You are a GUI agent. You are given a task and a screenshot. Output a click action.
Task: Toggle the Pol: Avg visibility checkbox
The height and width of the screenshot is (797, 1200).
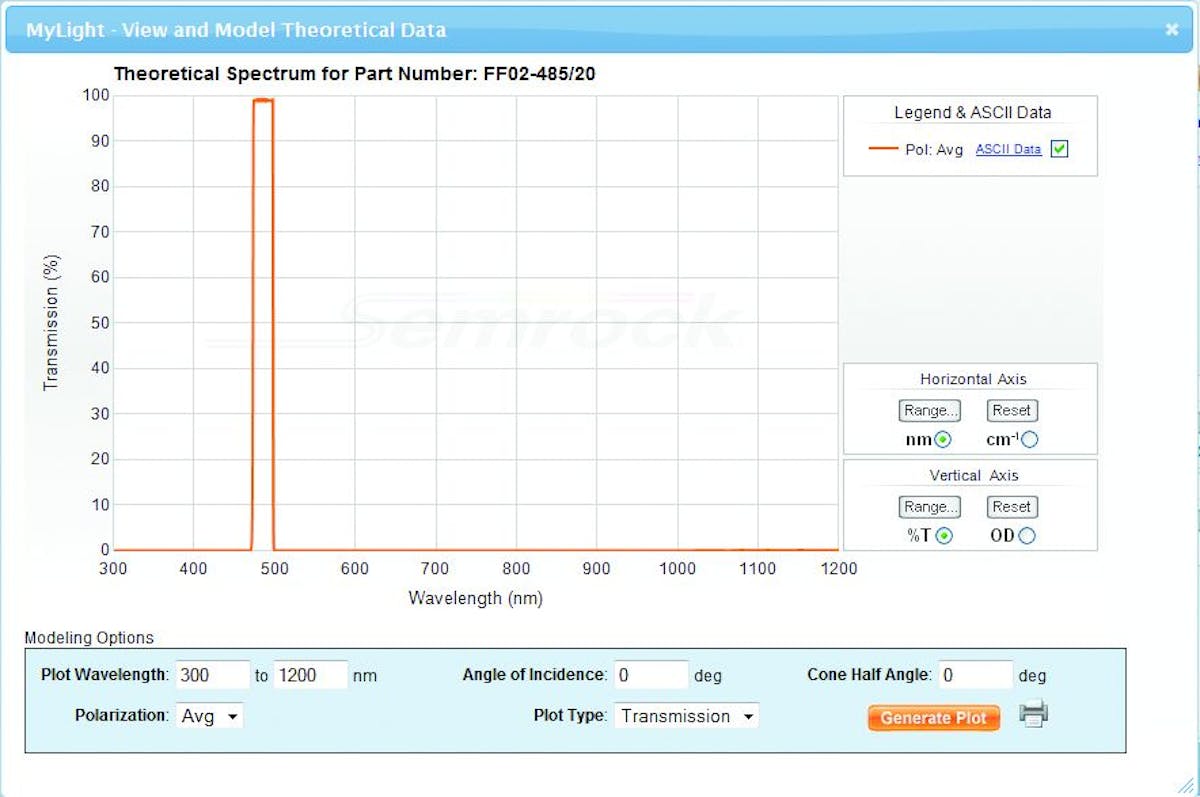click(1057, 148)
